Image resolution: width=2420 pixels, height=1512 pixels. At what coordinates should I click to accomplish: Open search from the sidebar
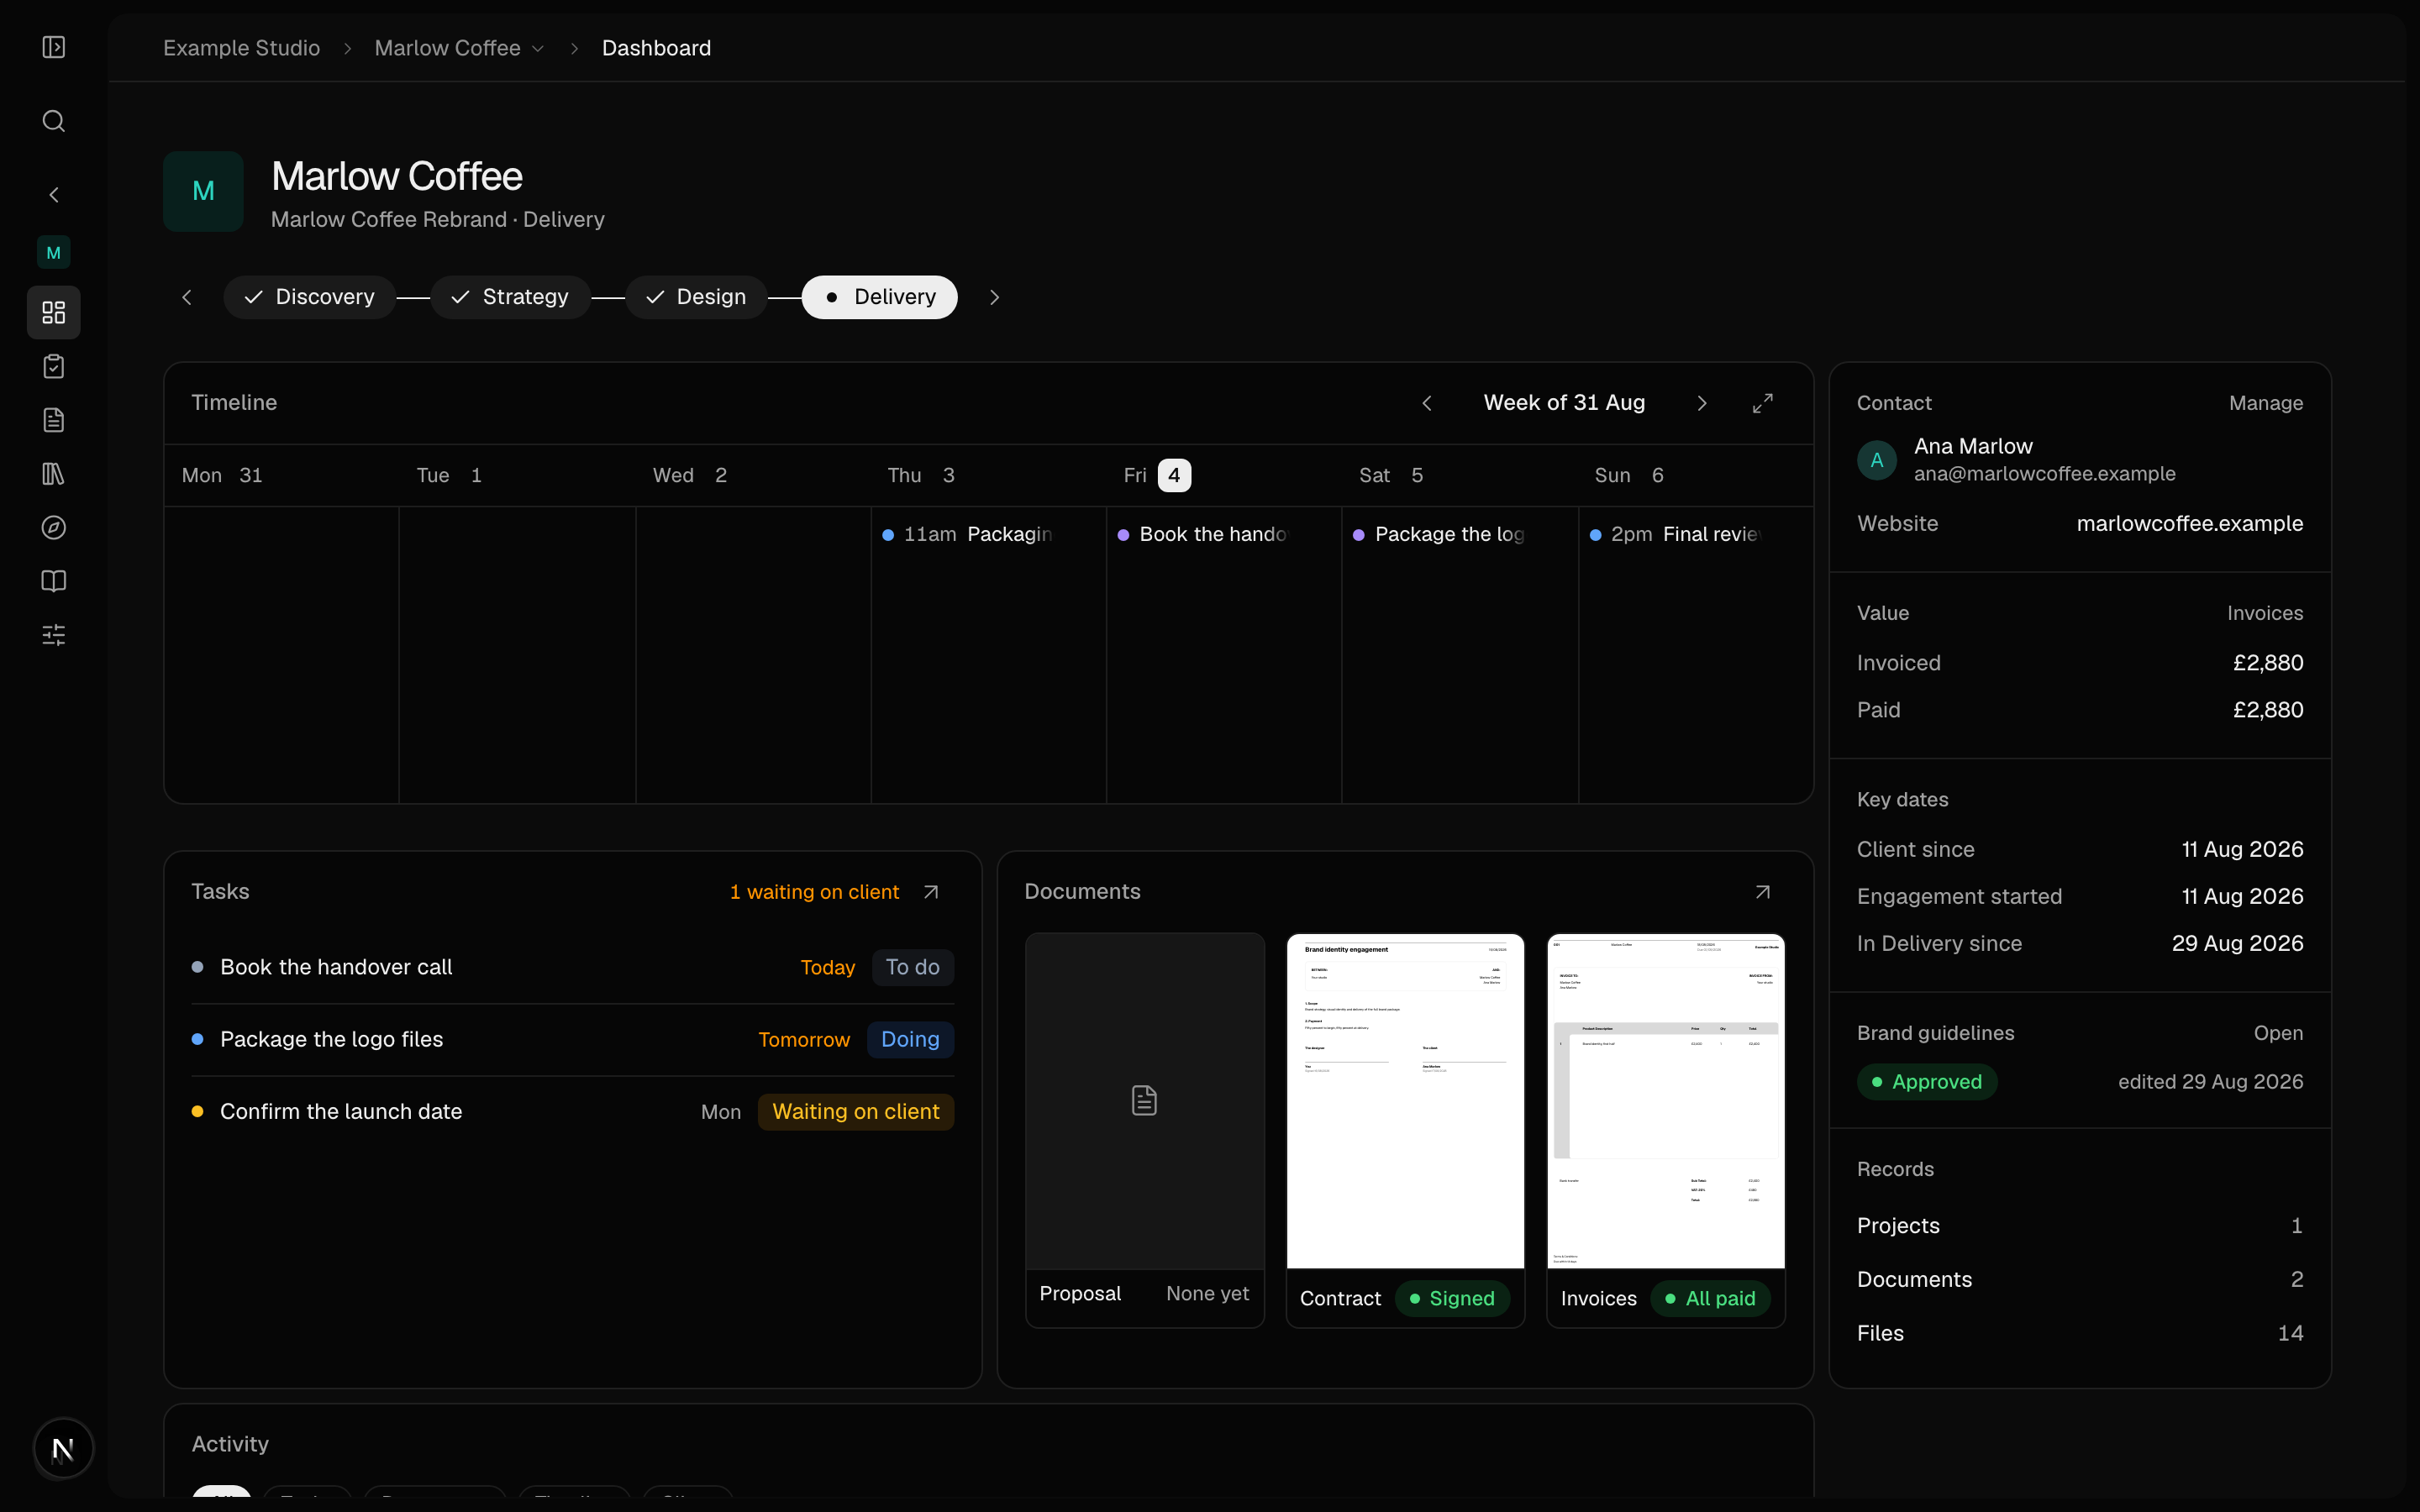pos(54,121)
